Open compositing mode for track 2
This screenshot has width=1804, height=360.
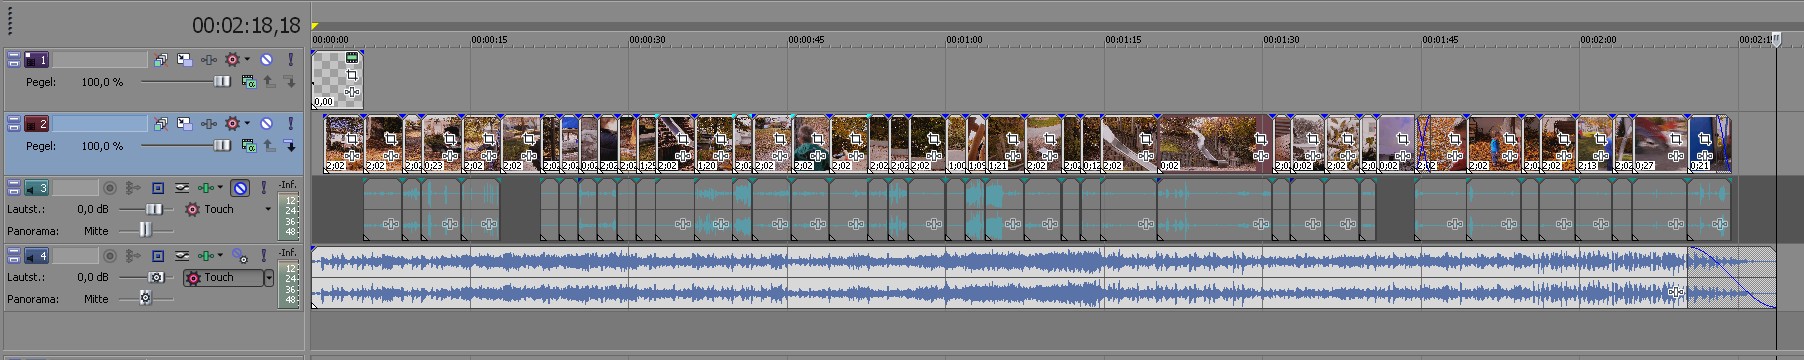(x=249, y=146)
